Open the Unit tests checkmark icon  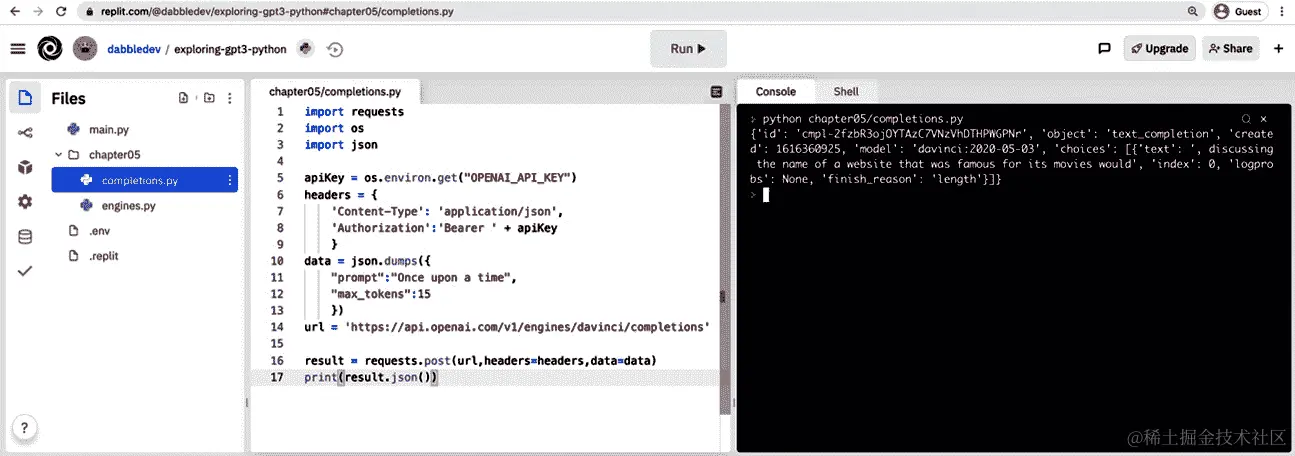[25, 271]
